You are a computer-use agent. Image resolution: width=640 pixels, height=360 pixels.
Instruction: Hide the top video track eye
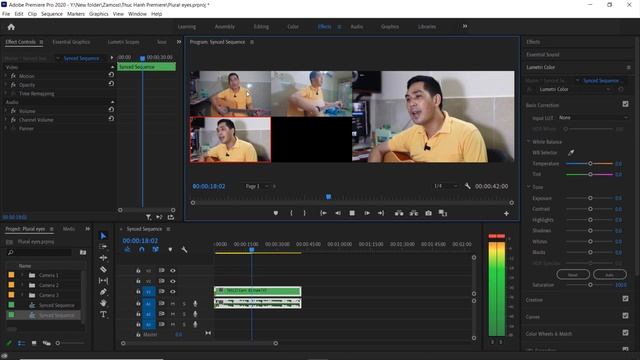(x=173, y=270)
